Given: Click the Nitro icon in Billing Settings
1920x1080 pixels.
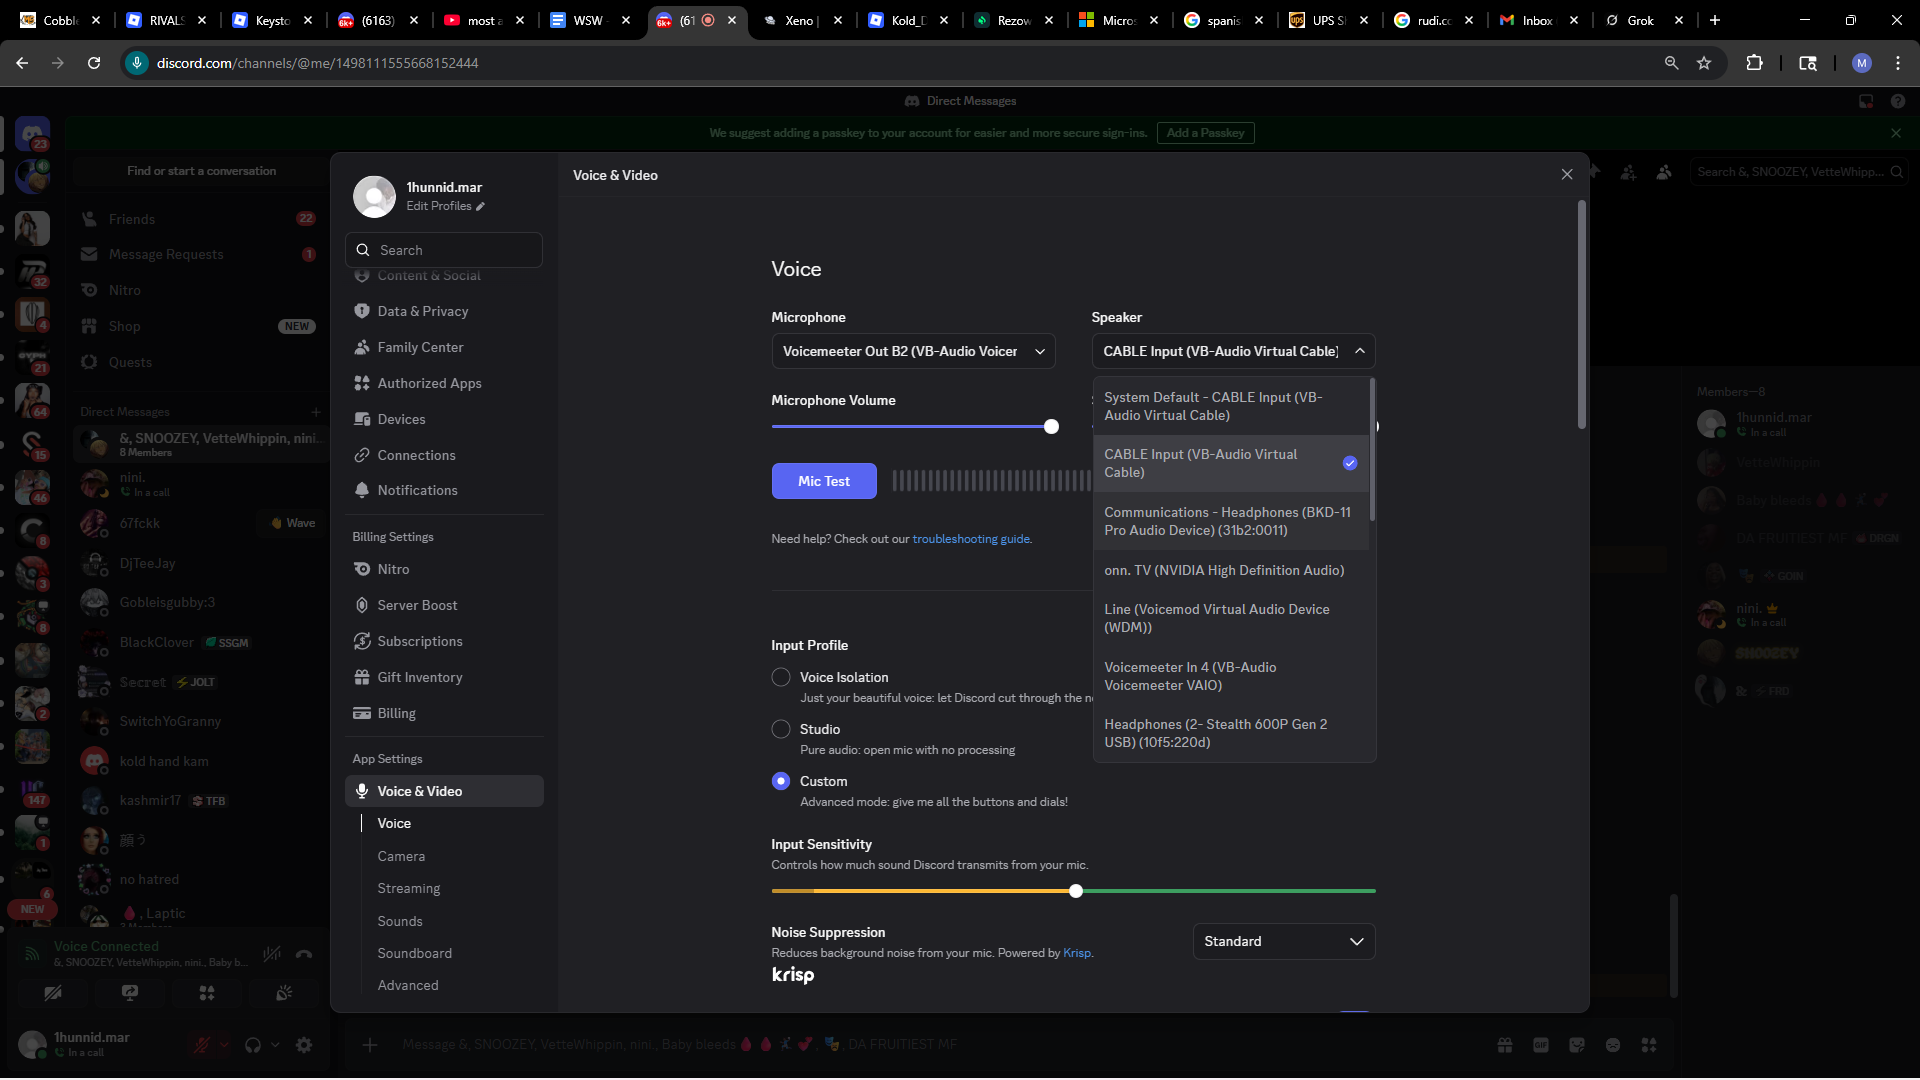Looking at the screenshot, I should point(362,569).
